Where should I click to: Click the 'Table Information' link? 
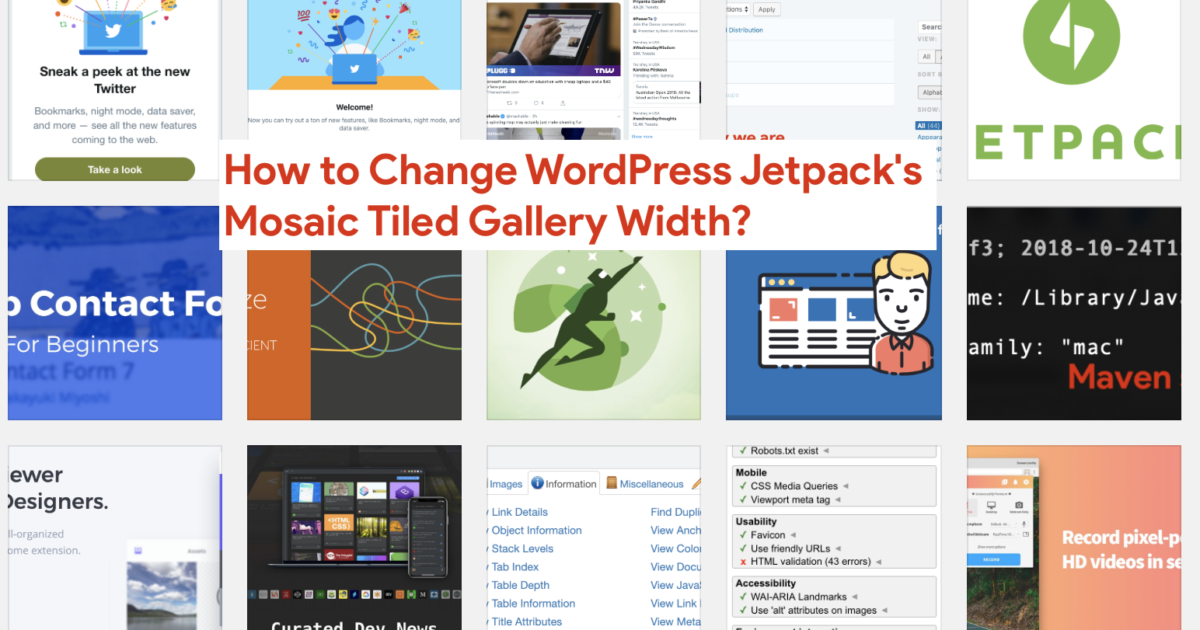pos(533,603)
